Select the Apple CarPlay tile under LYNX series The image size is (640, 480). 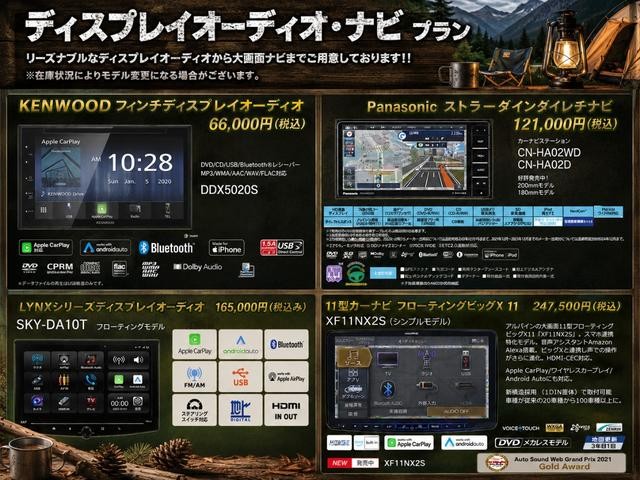point(194,344)
